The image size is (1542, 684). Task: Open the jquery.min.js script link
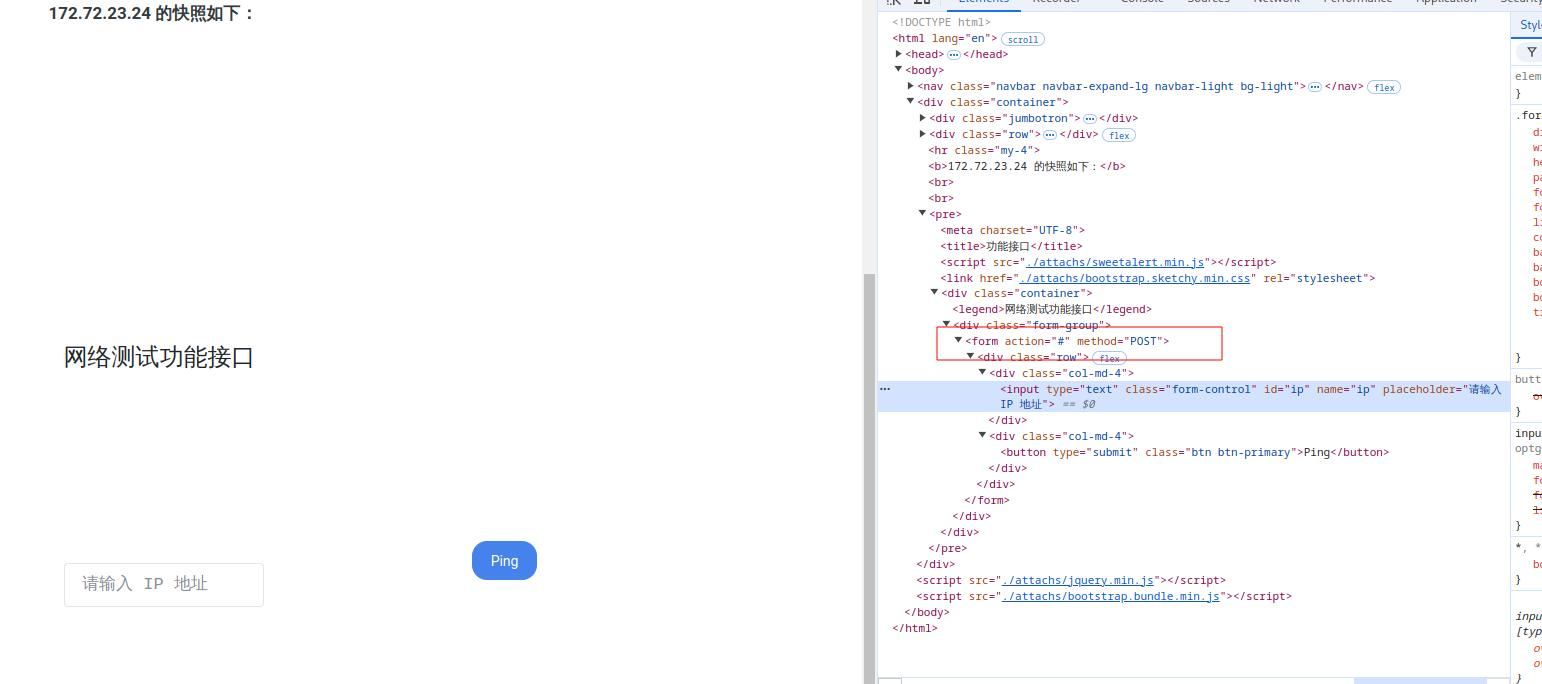tap(1077, 580)
